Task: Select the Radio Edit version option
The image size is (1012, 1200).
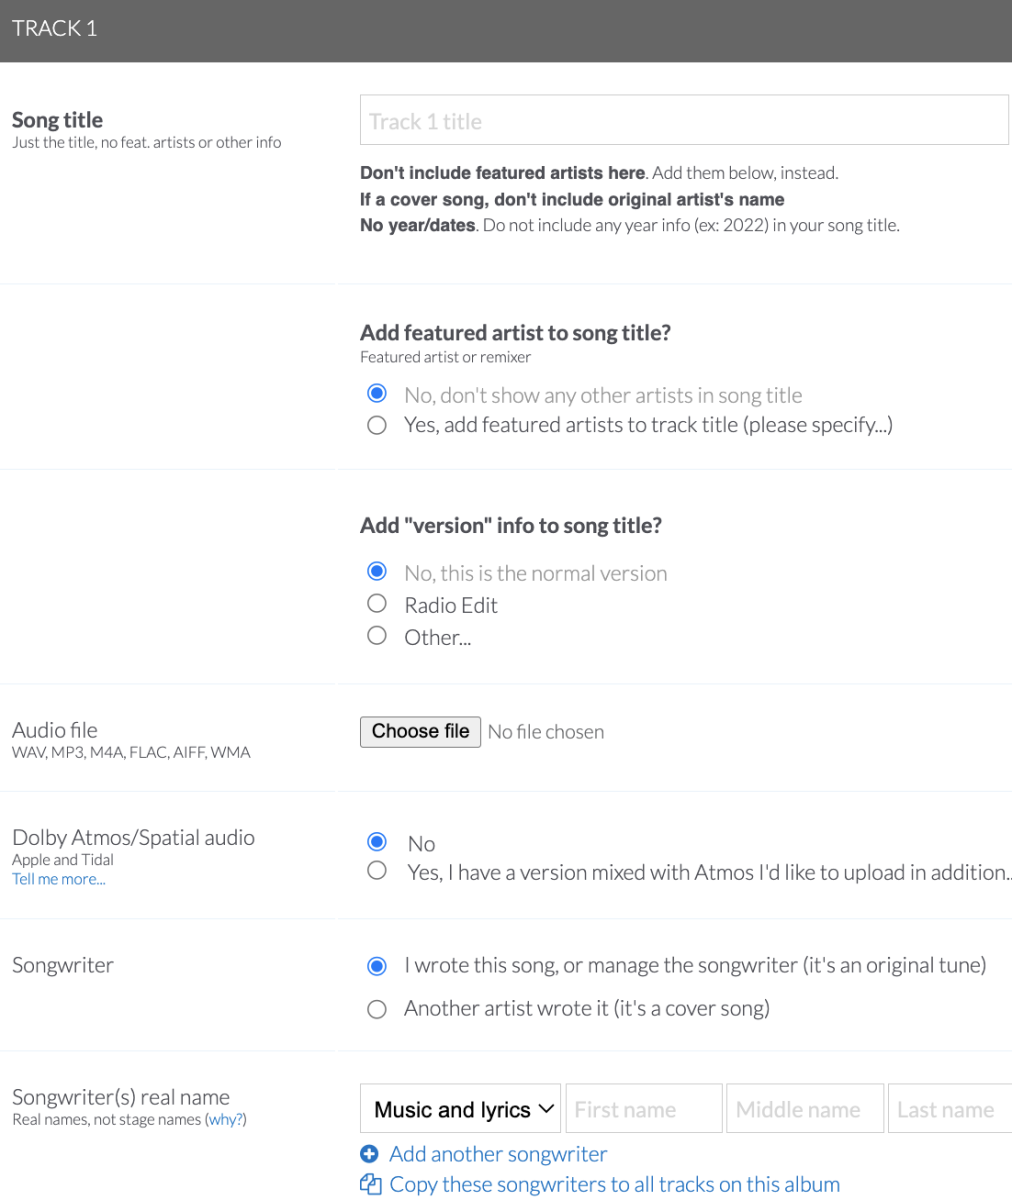Action: (x=377, y=603)
